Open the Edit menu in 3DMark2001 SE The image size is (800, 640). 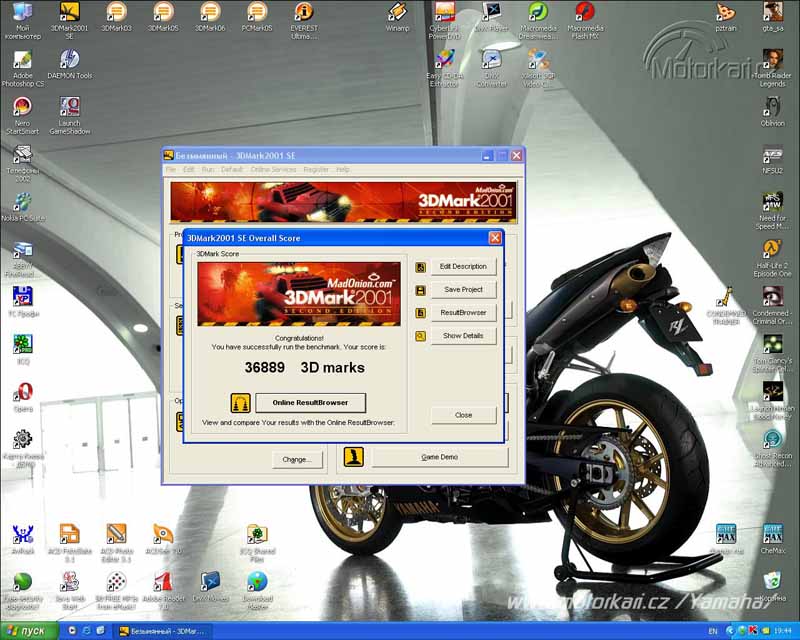coord(189,169)
